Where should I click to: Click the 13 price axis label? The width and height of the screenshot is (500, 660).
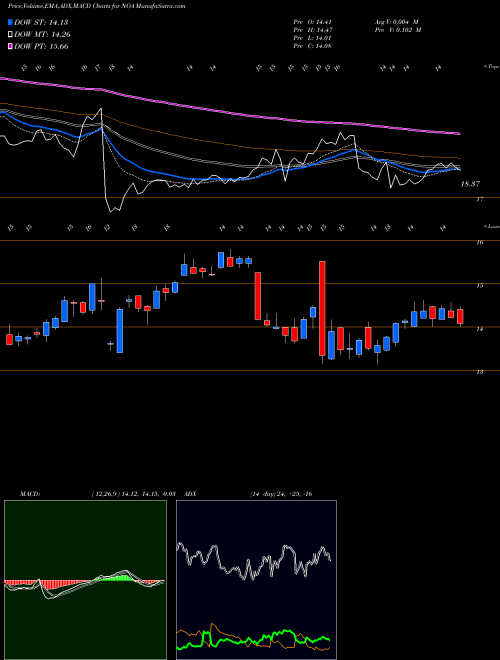coord(480,372)
